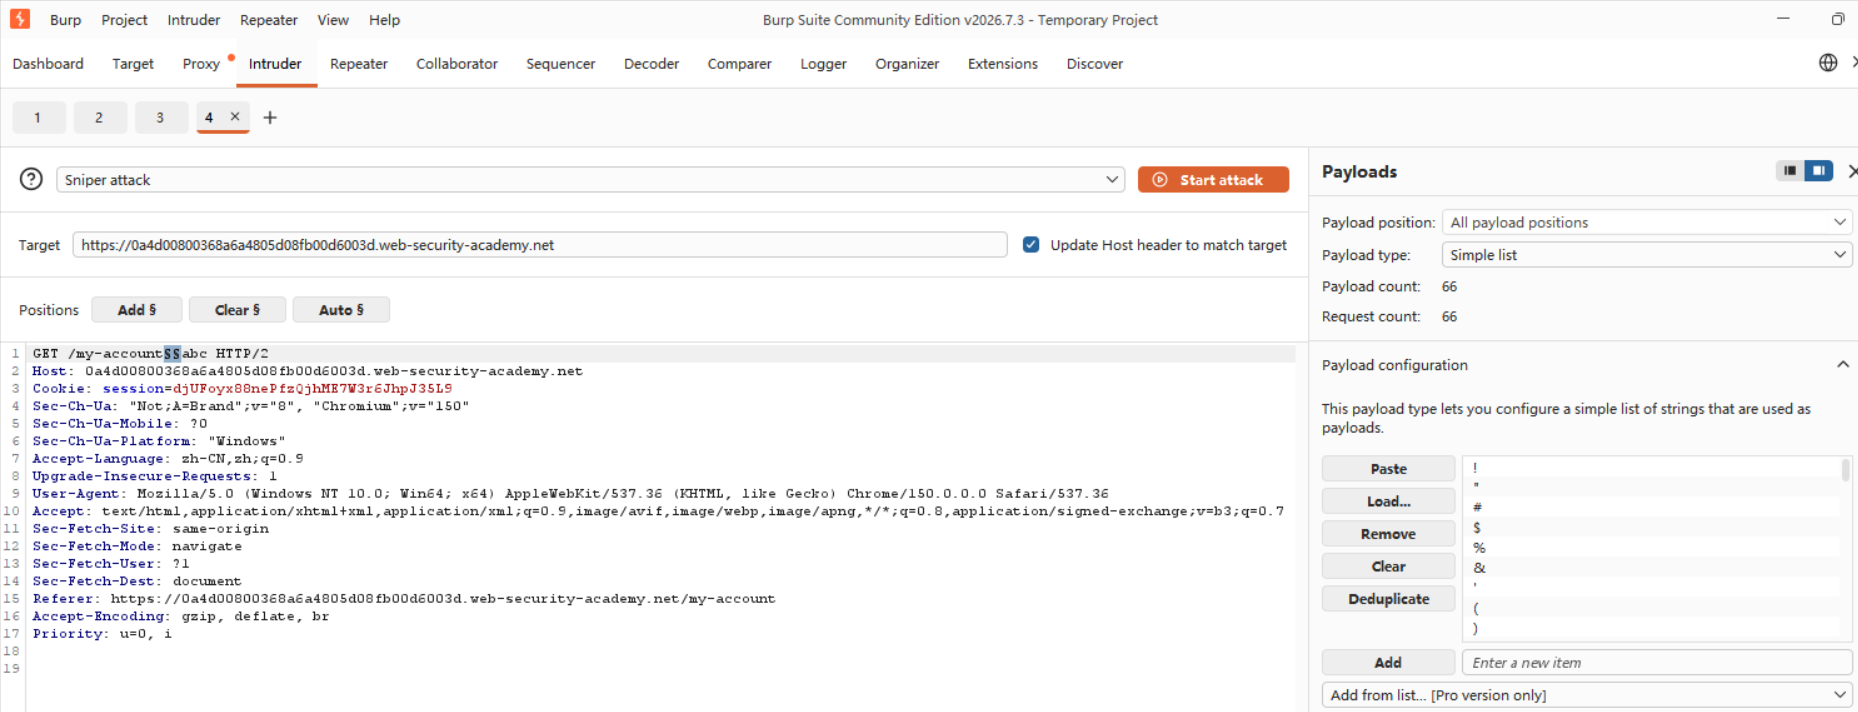Switch Payloads panel to left layout icon
Screen dimensions: 1858x712
point(1790,171)
